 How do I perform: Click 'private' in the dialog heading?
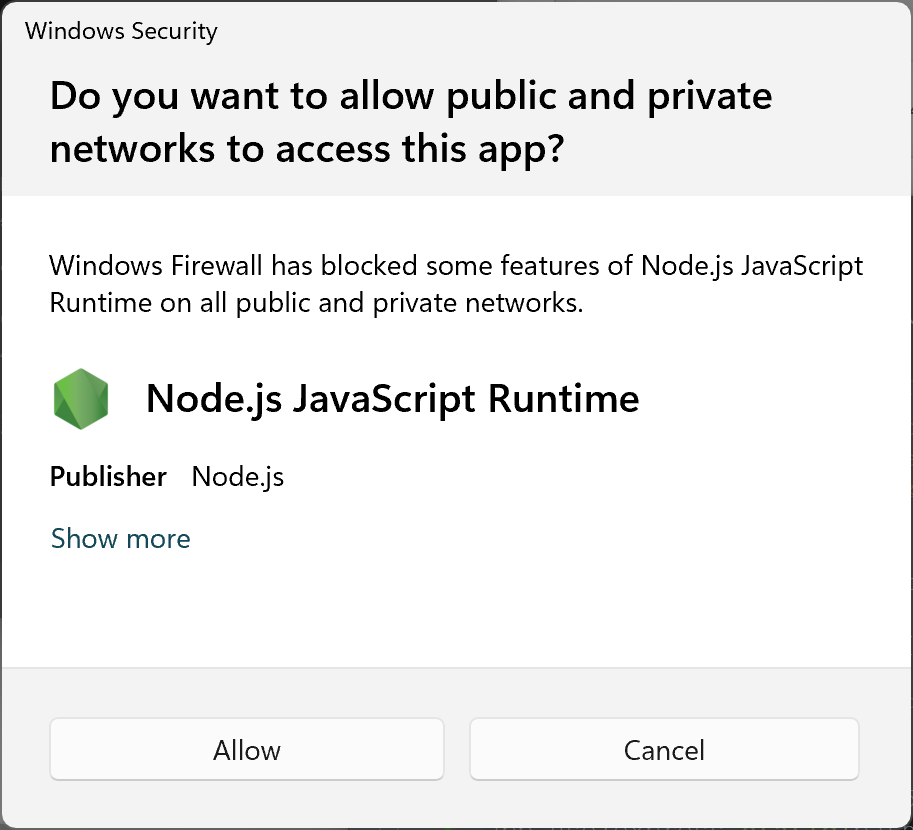[710, 96]
